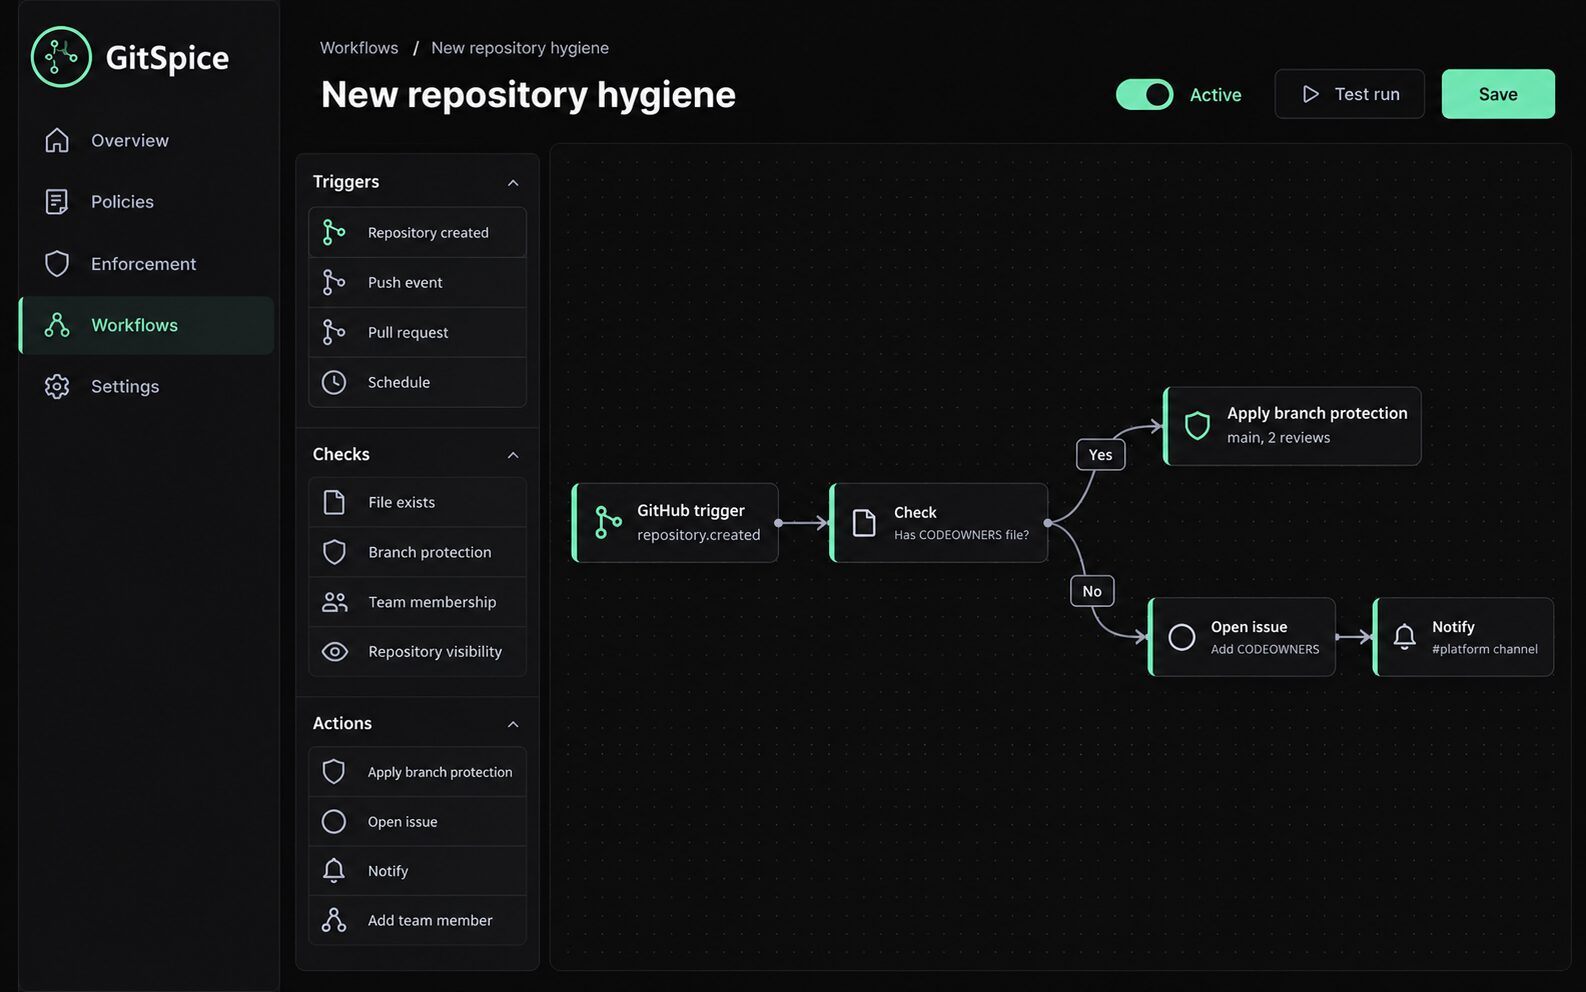Click the File exists document icon
Screen dimensions: 1586x992
[x=334, y=502]
